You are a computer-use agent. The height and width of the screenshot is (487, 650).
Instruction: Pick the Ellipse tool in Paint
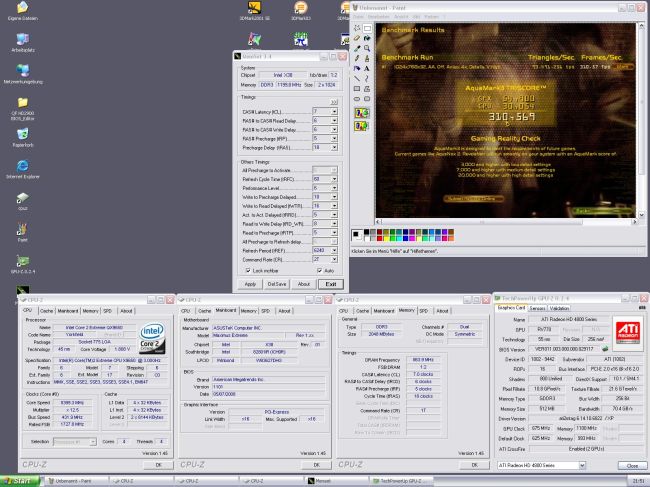point(357,99)
